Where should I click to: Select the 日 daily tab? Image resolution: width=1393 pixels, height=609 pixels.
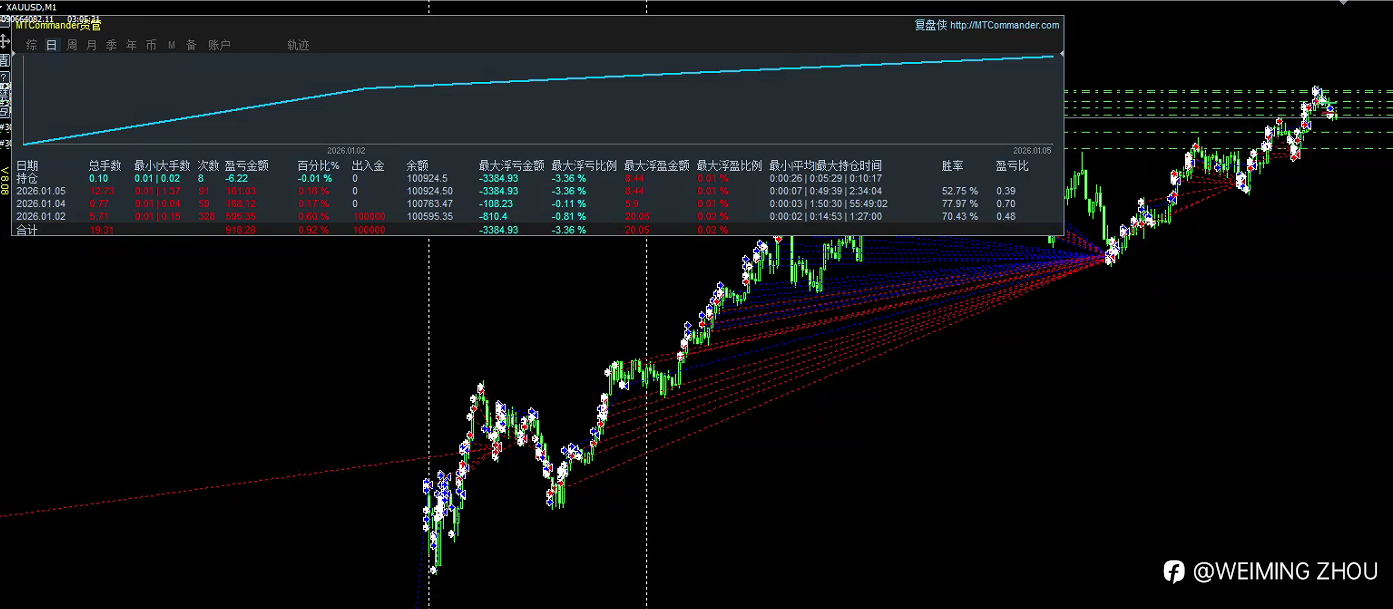52,45
